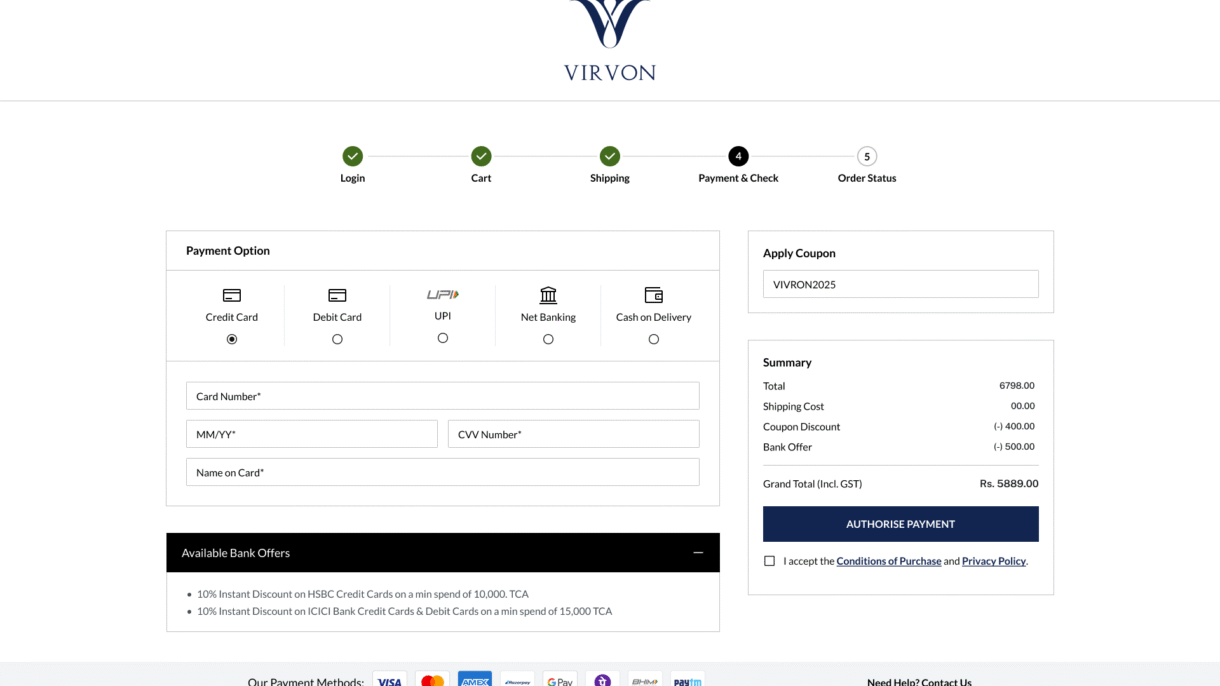Open the Conditions of Purchase link

pyautogui.click(x=888, y=561)
